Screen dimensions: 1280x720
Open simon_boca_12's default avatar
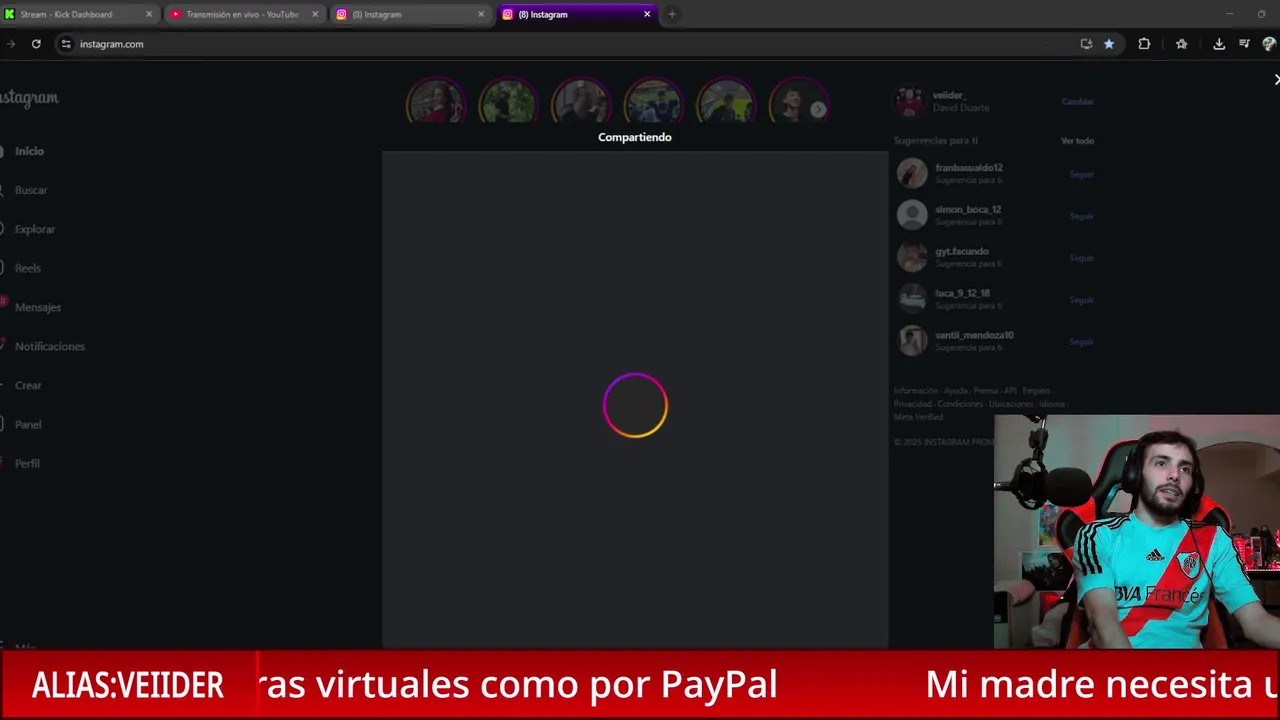(912, 215)
